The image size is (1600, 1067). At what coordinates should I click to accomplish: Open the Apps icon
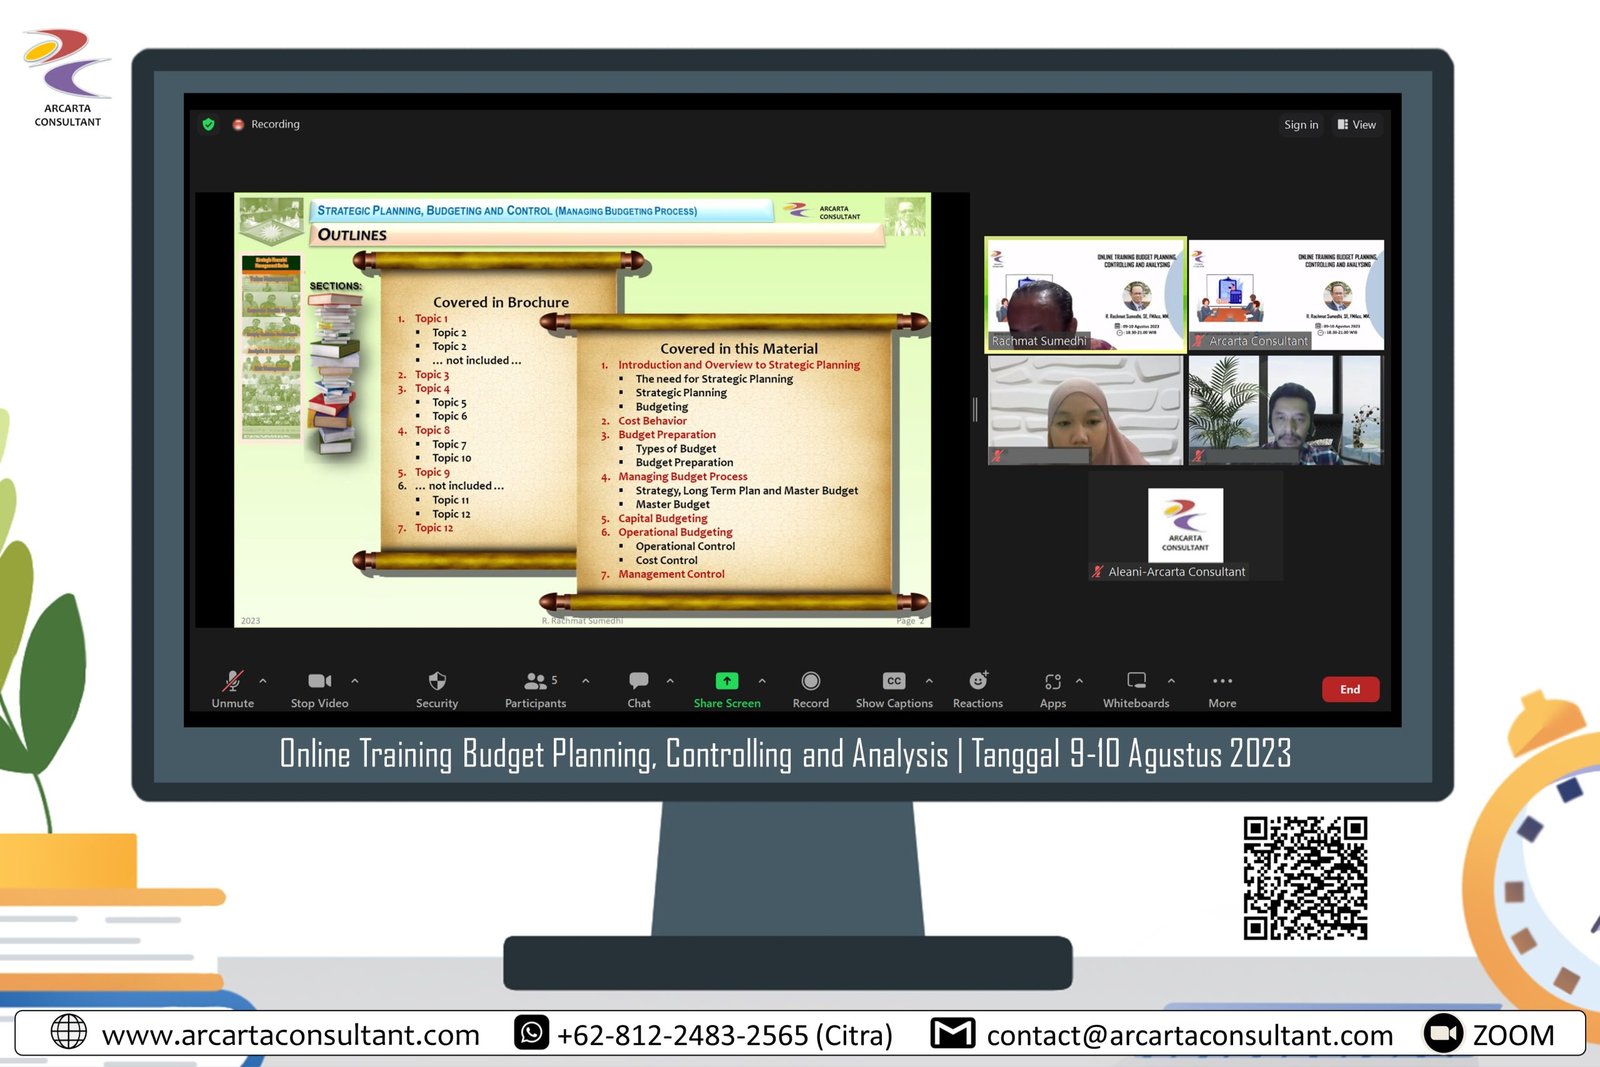pyautogui.click(x=1053, y=682)
